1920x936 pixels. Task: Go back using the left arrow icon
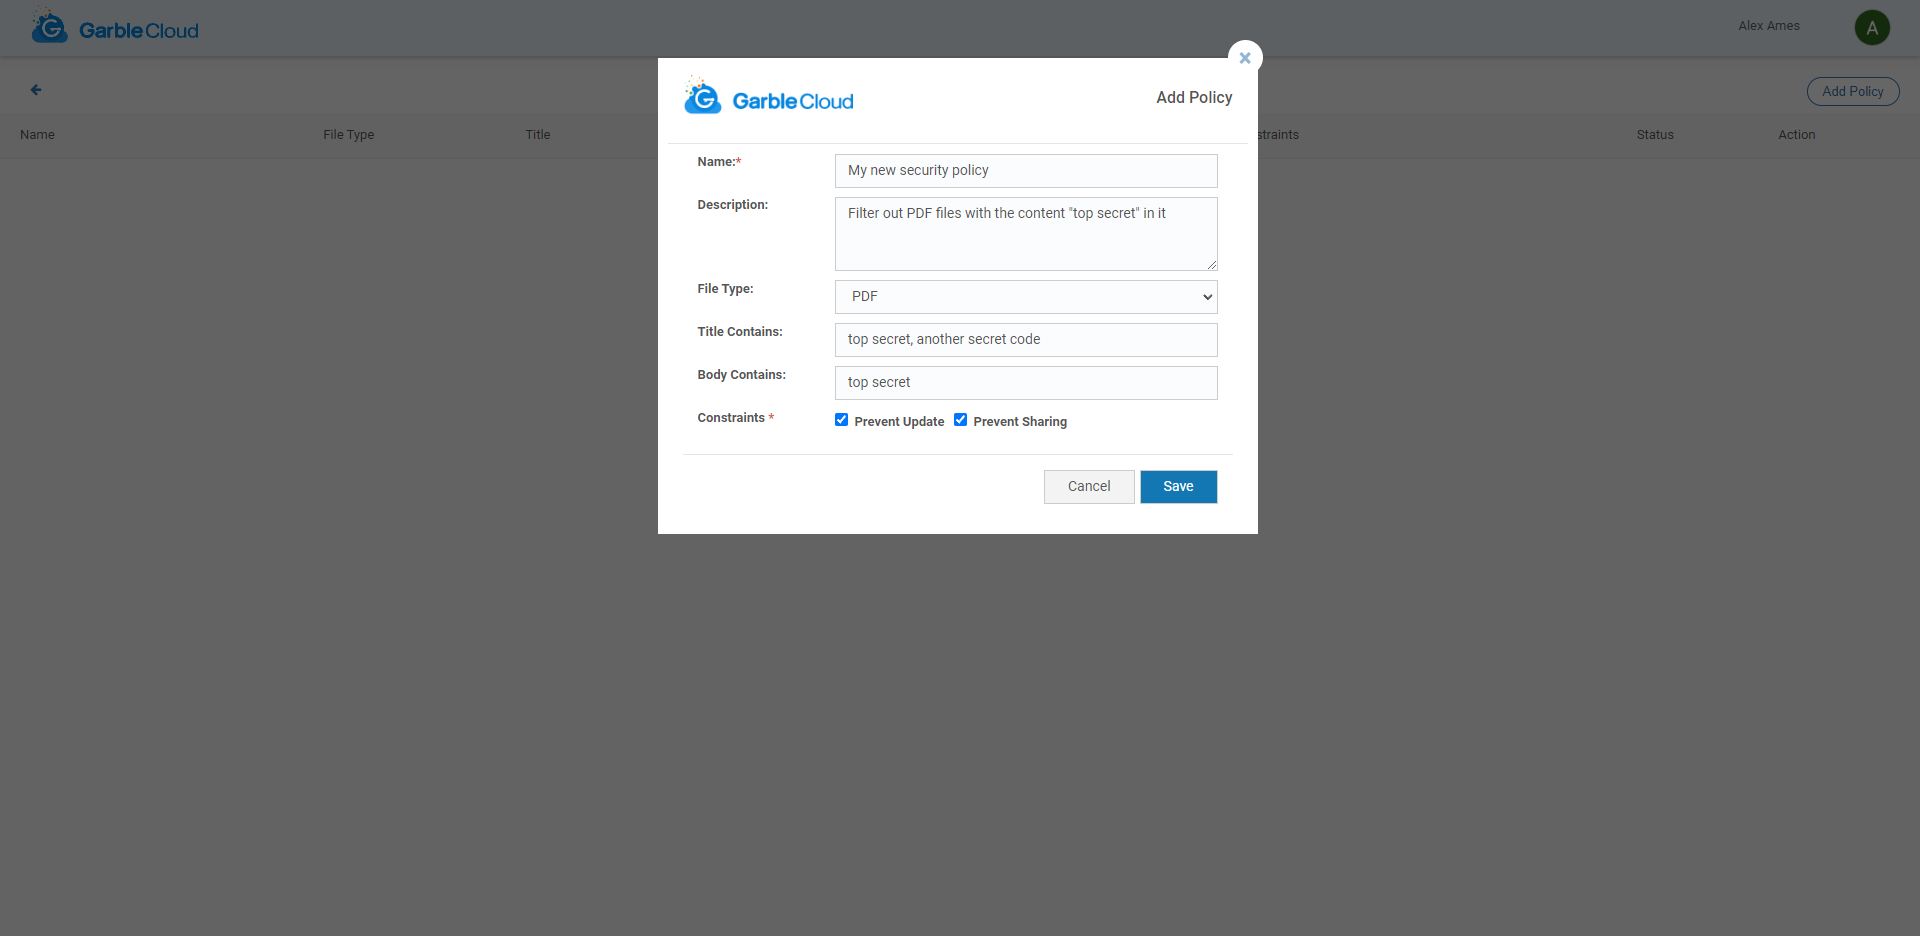tap(36, 90)
